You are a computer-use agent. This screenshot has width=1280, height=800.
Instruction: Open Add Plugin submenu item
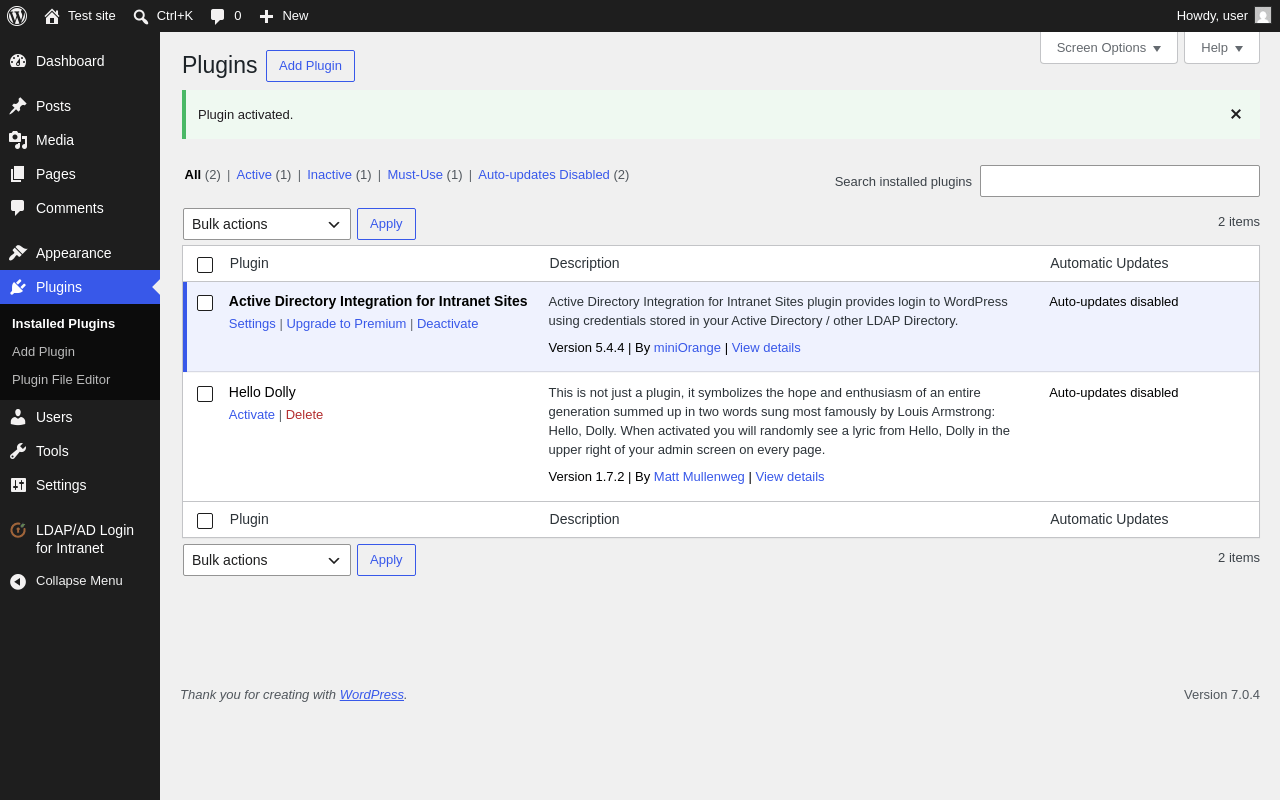(x=43, y=352)
